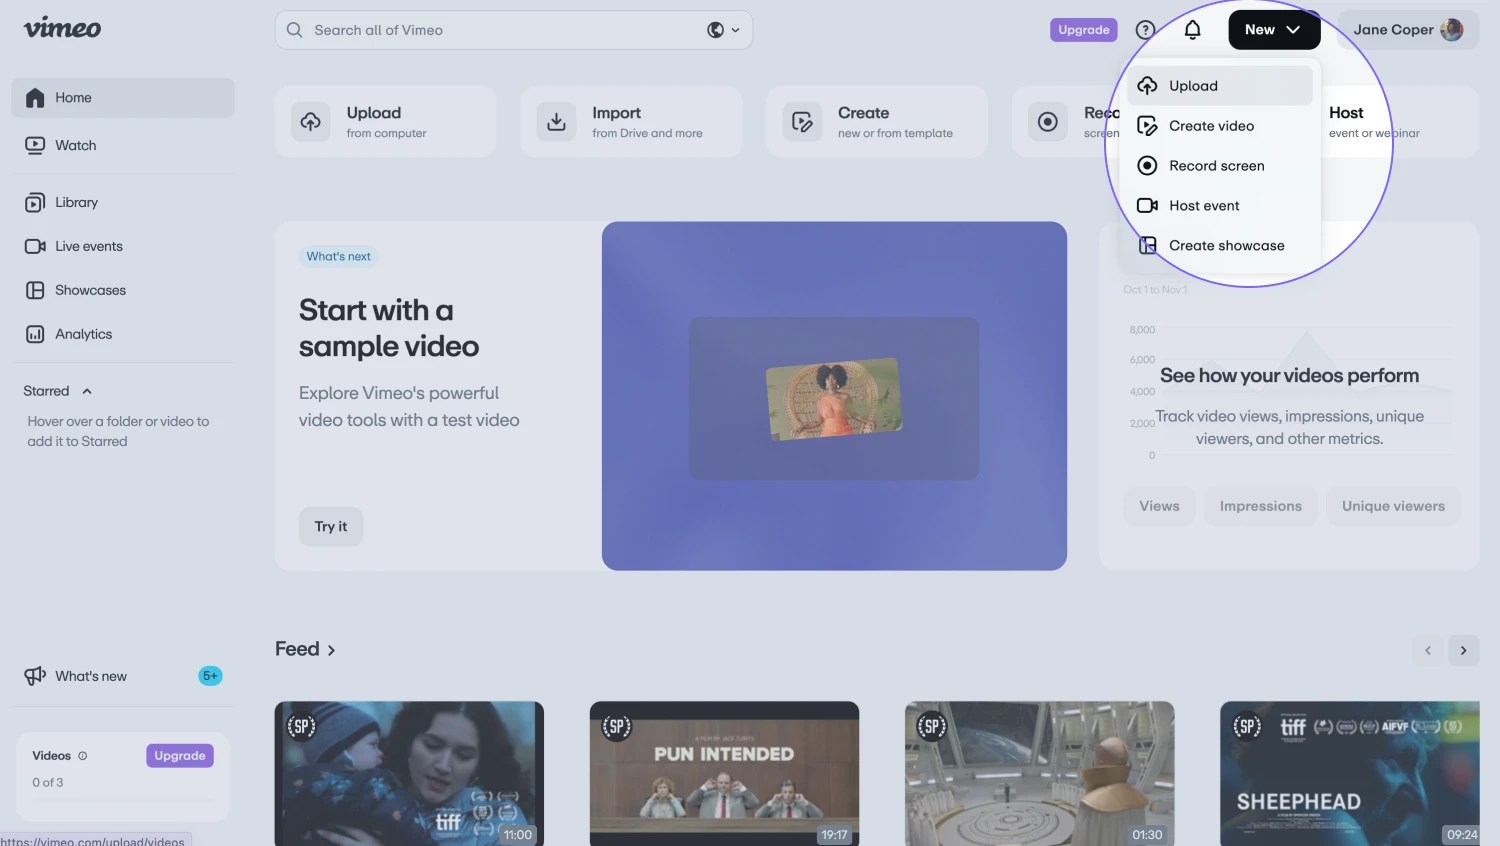Open the notifications bell
The image size is (1500, 846).
pos(1192,30)
